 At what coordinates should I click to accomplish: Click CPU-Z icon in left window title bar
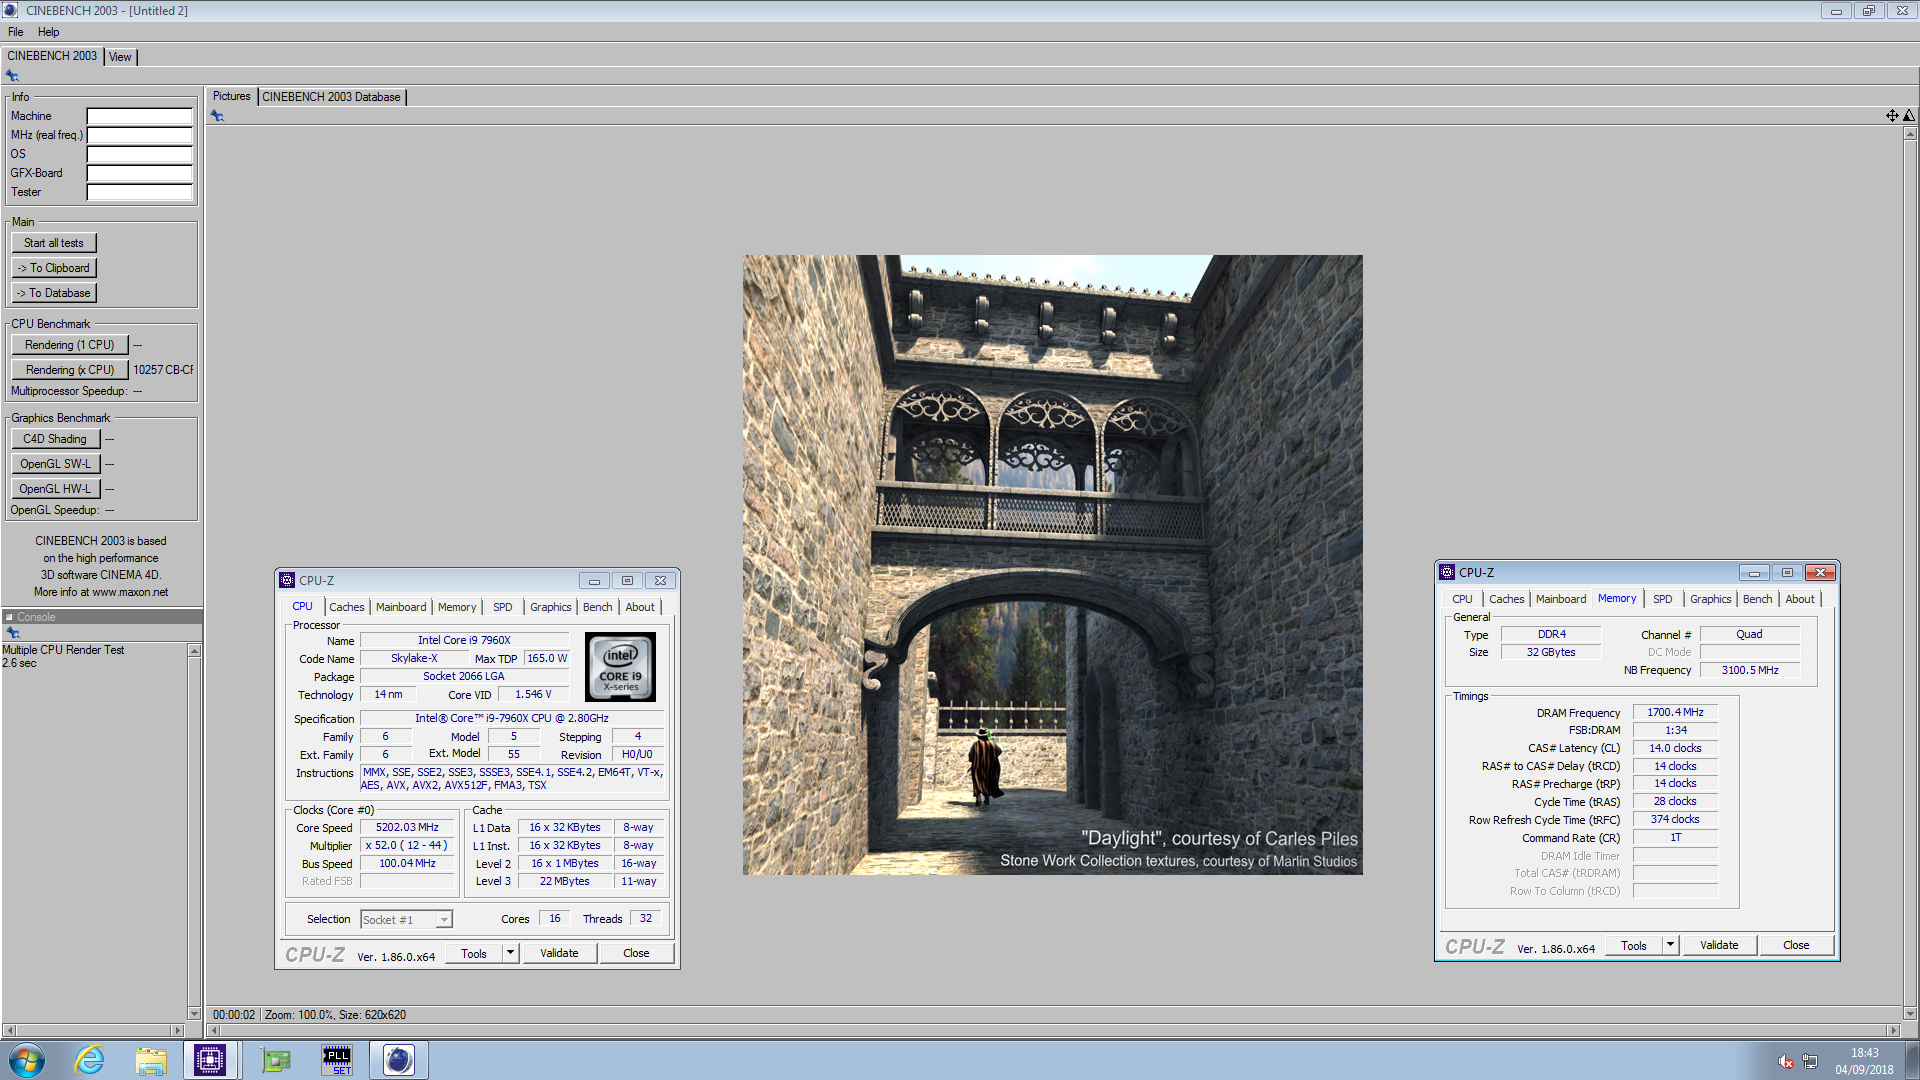click(x=287, y=580)
